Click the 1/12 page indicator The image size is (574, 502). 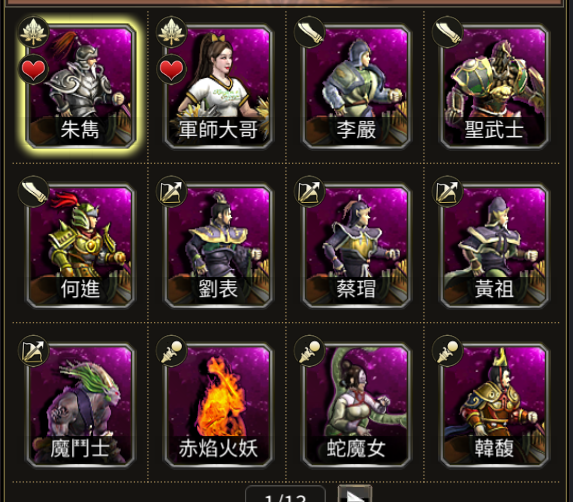click(285, 495)
